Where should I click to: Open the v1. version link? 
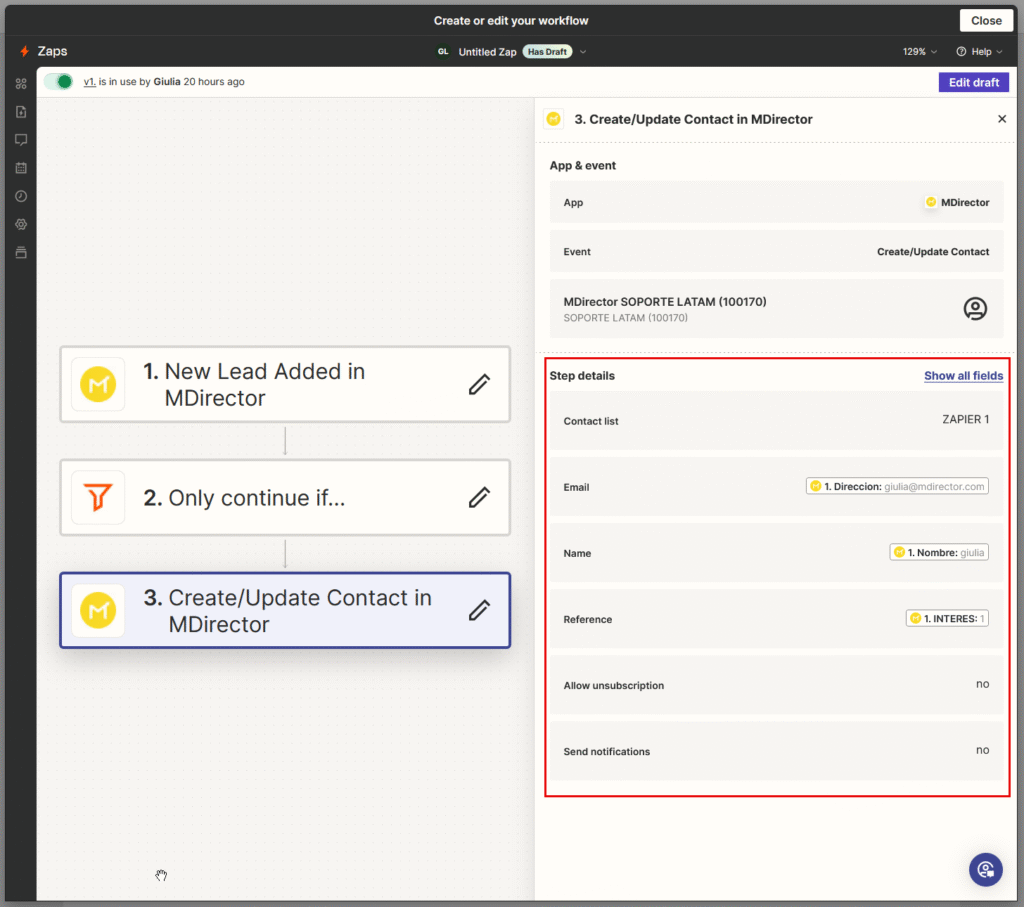click(x=89, y=82)
